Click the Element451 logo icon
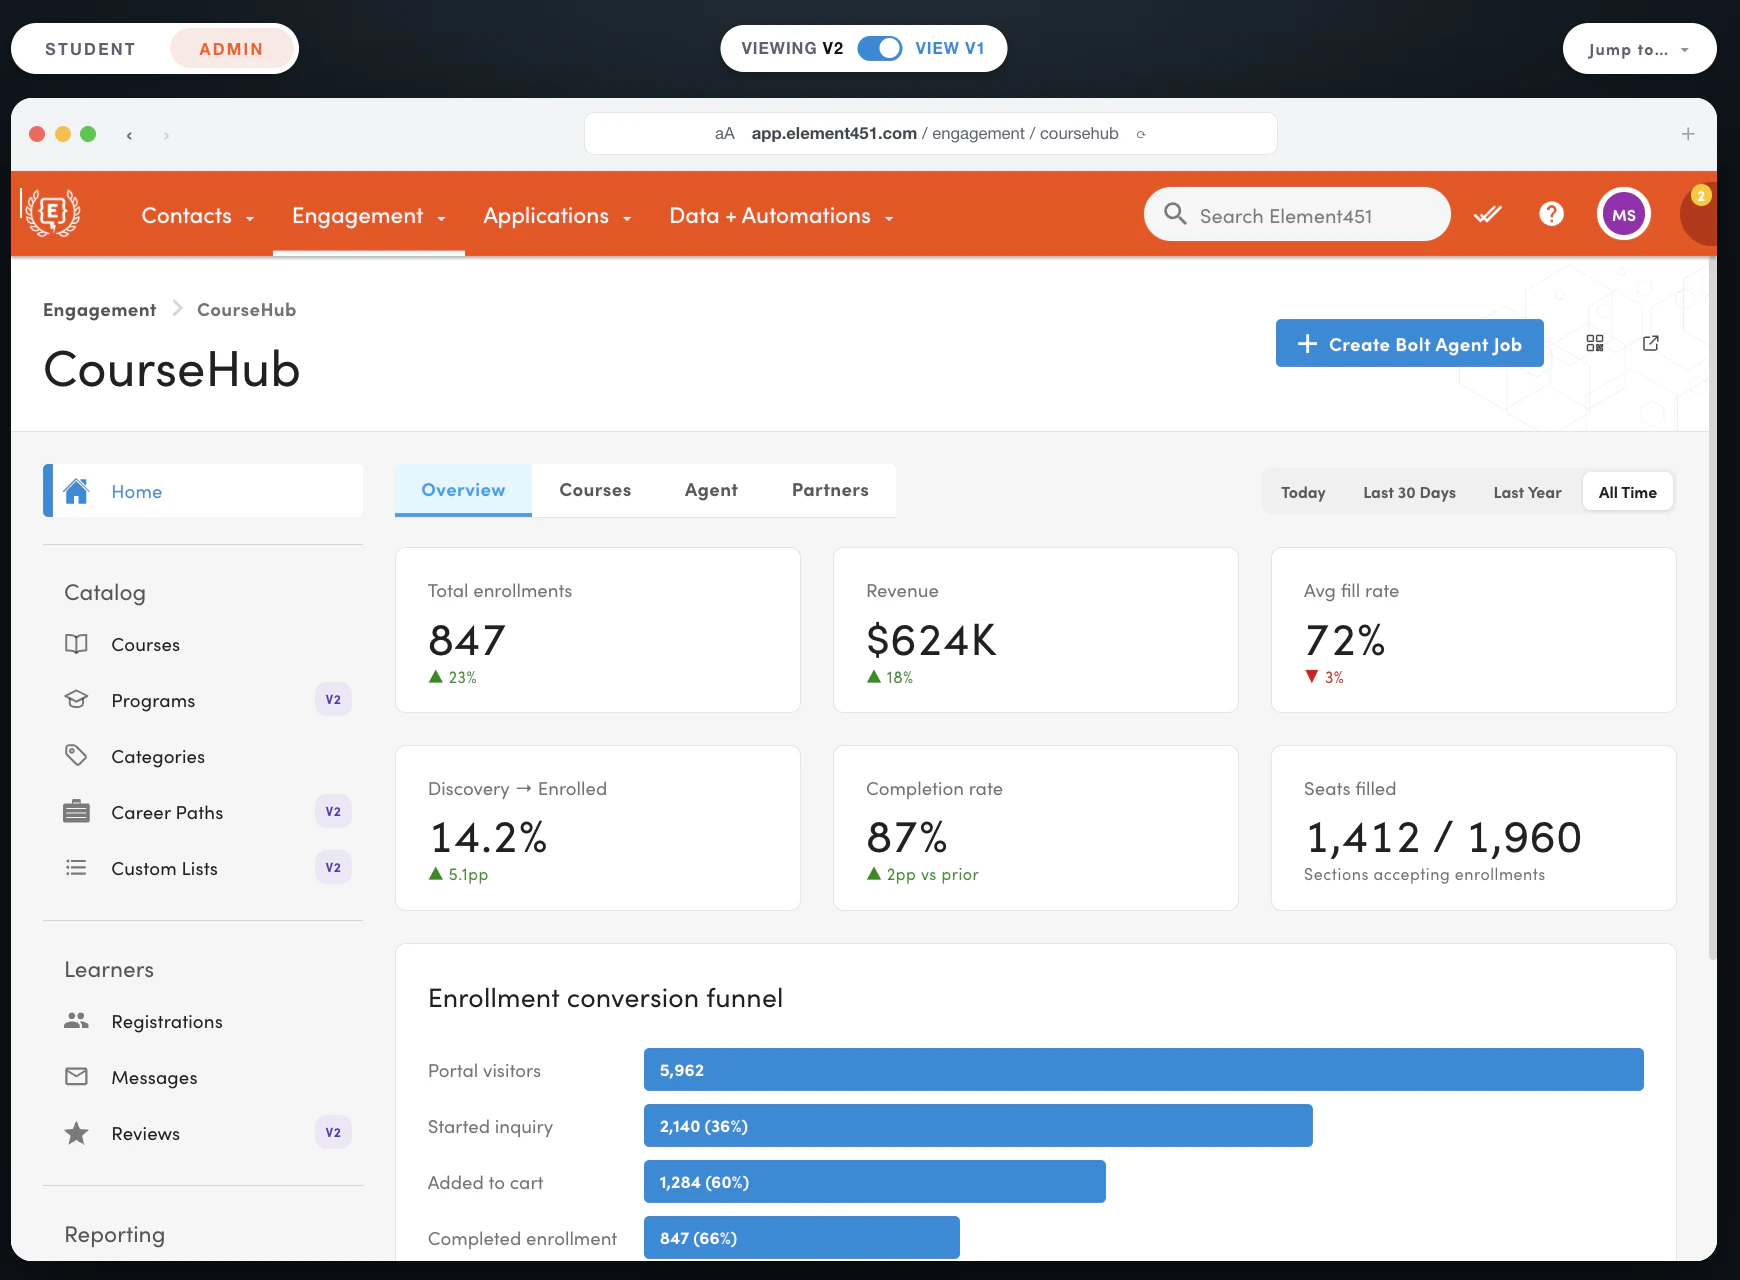 click(51, 213)
